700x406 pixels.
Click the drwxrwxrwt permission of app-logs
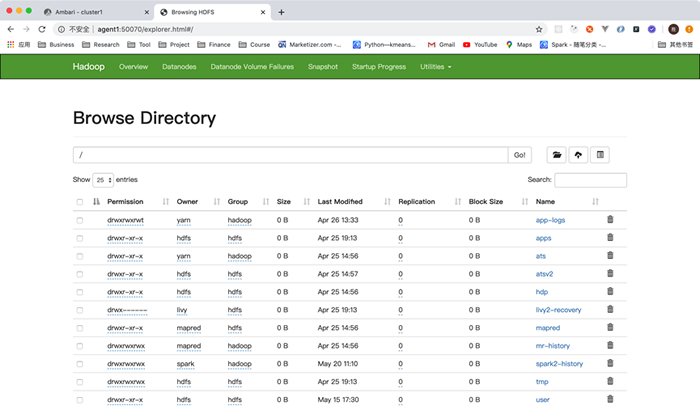[x=125, y=220]
